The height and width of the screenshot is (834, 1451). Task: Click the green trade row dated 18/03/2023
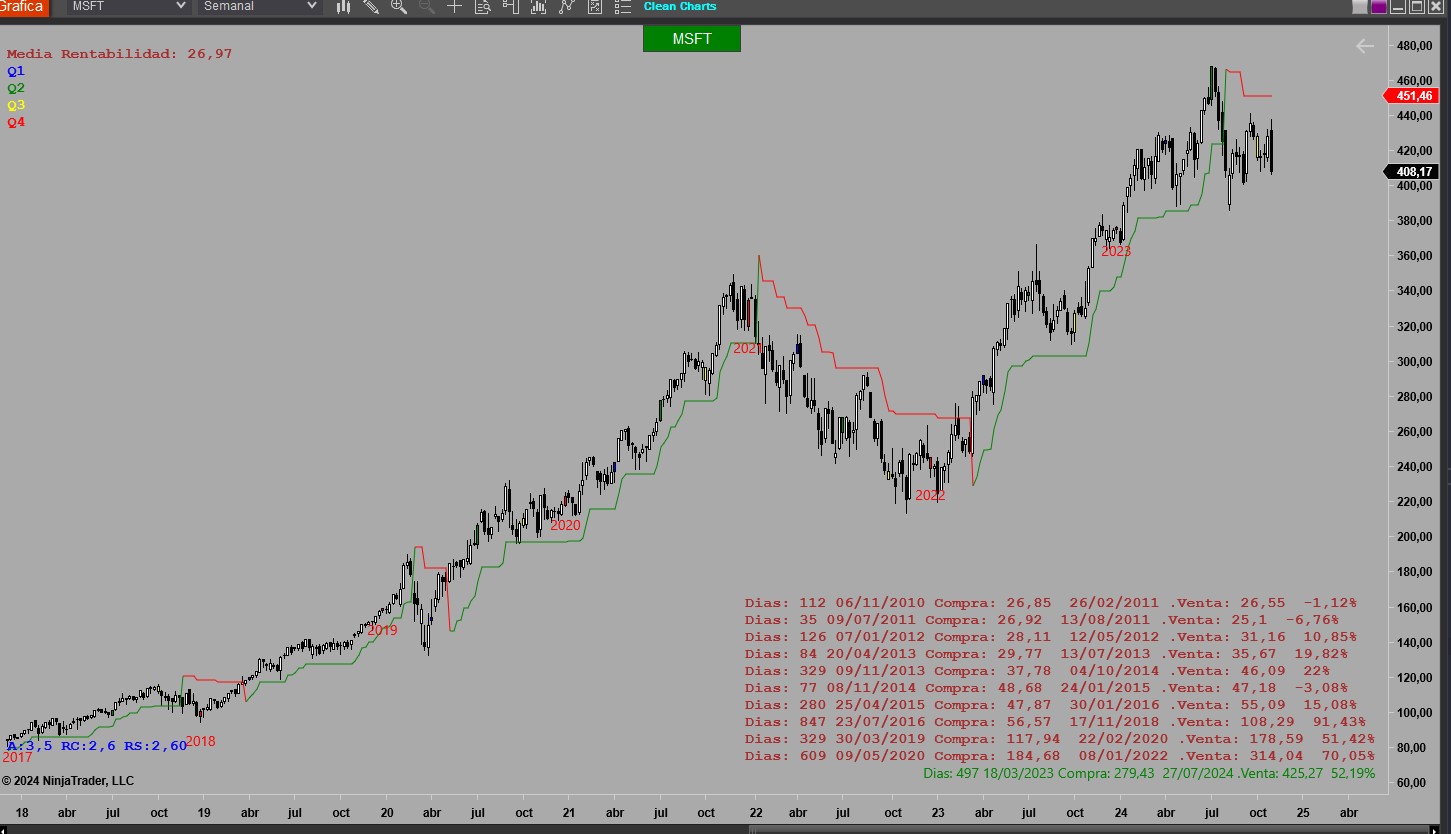click(x=1149, y=773)
